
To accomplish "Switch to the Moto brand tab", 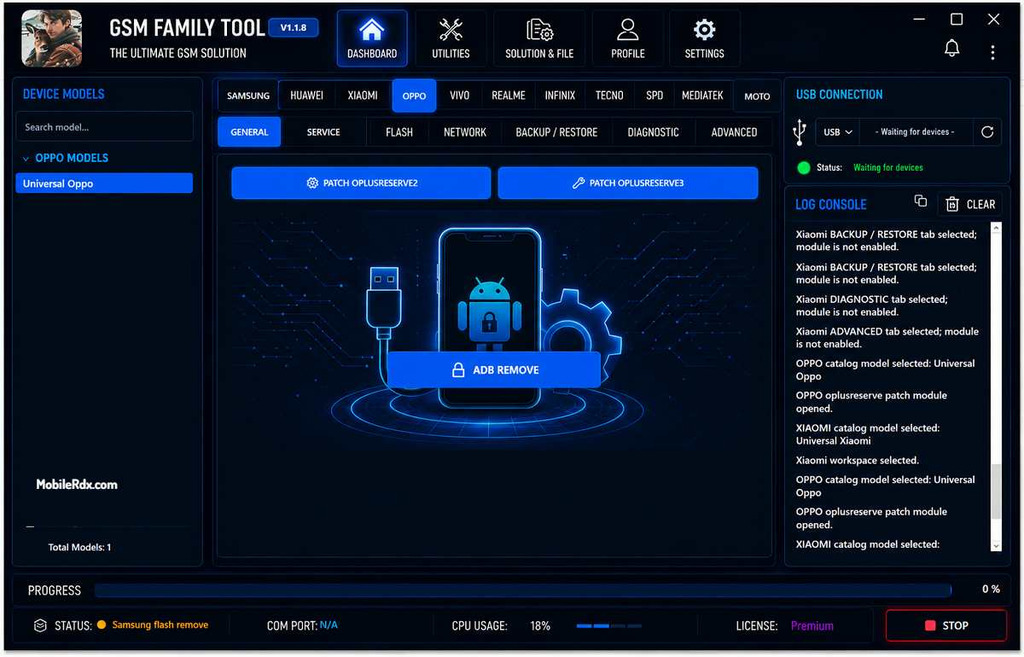I will click(x=757, y=96).
